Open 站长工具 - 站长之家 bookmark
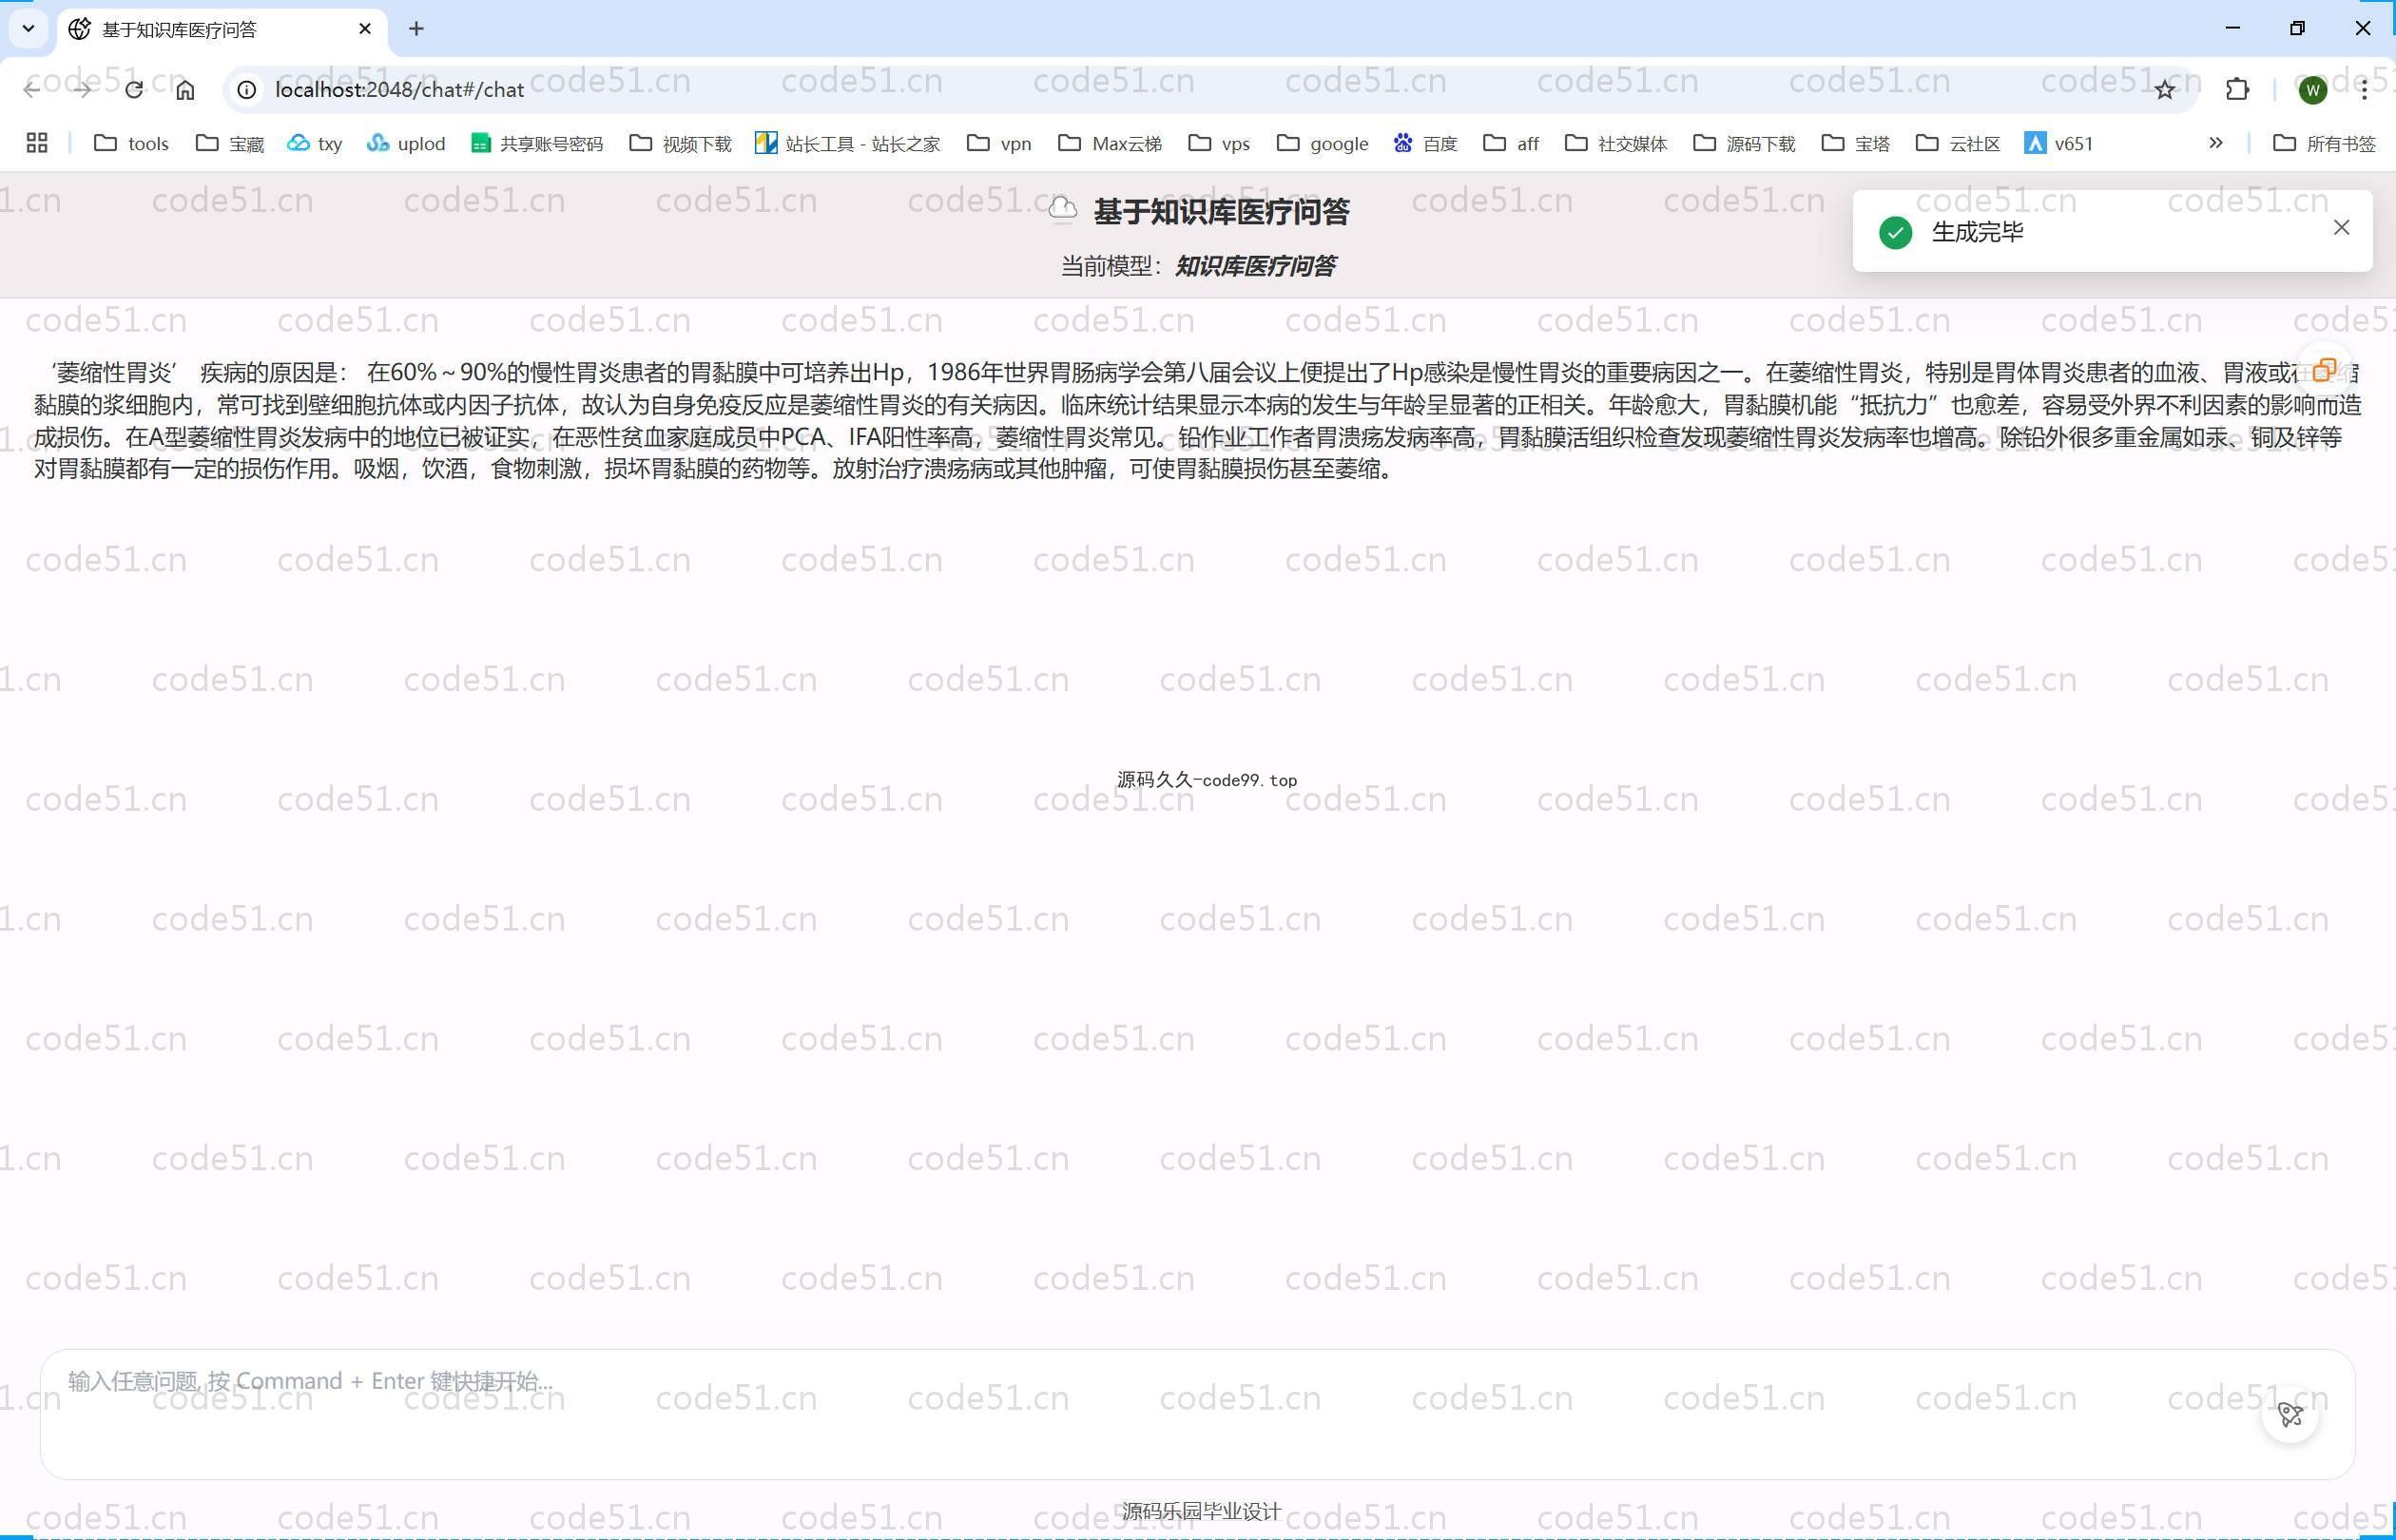2396x1540 pixels. [848, 143]
